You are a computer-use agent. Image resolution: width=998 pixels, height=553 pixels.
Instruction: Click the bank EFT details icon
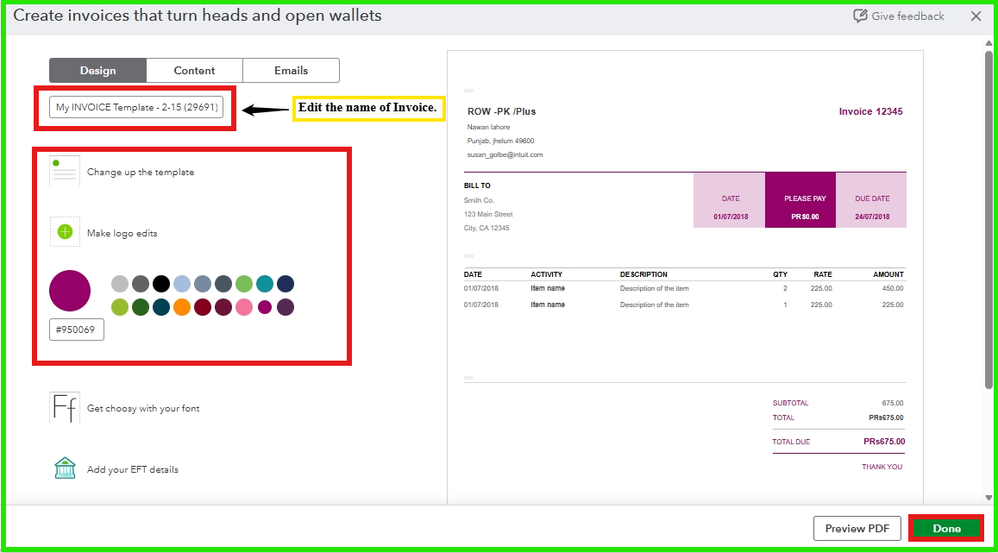[65, 468]
